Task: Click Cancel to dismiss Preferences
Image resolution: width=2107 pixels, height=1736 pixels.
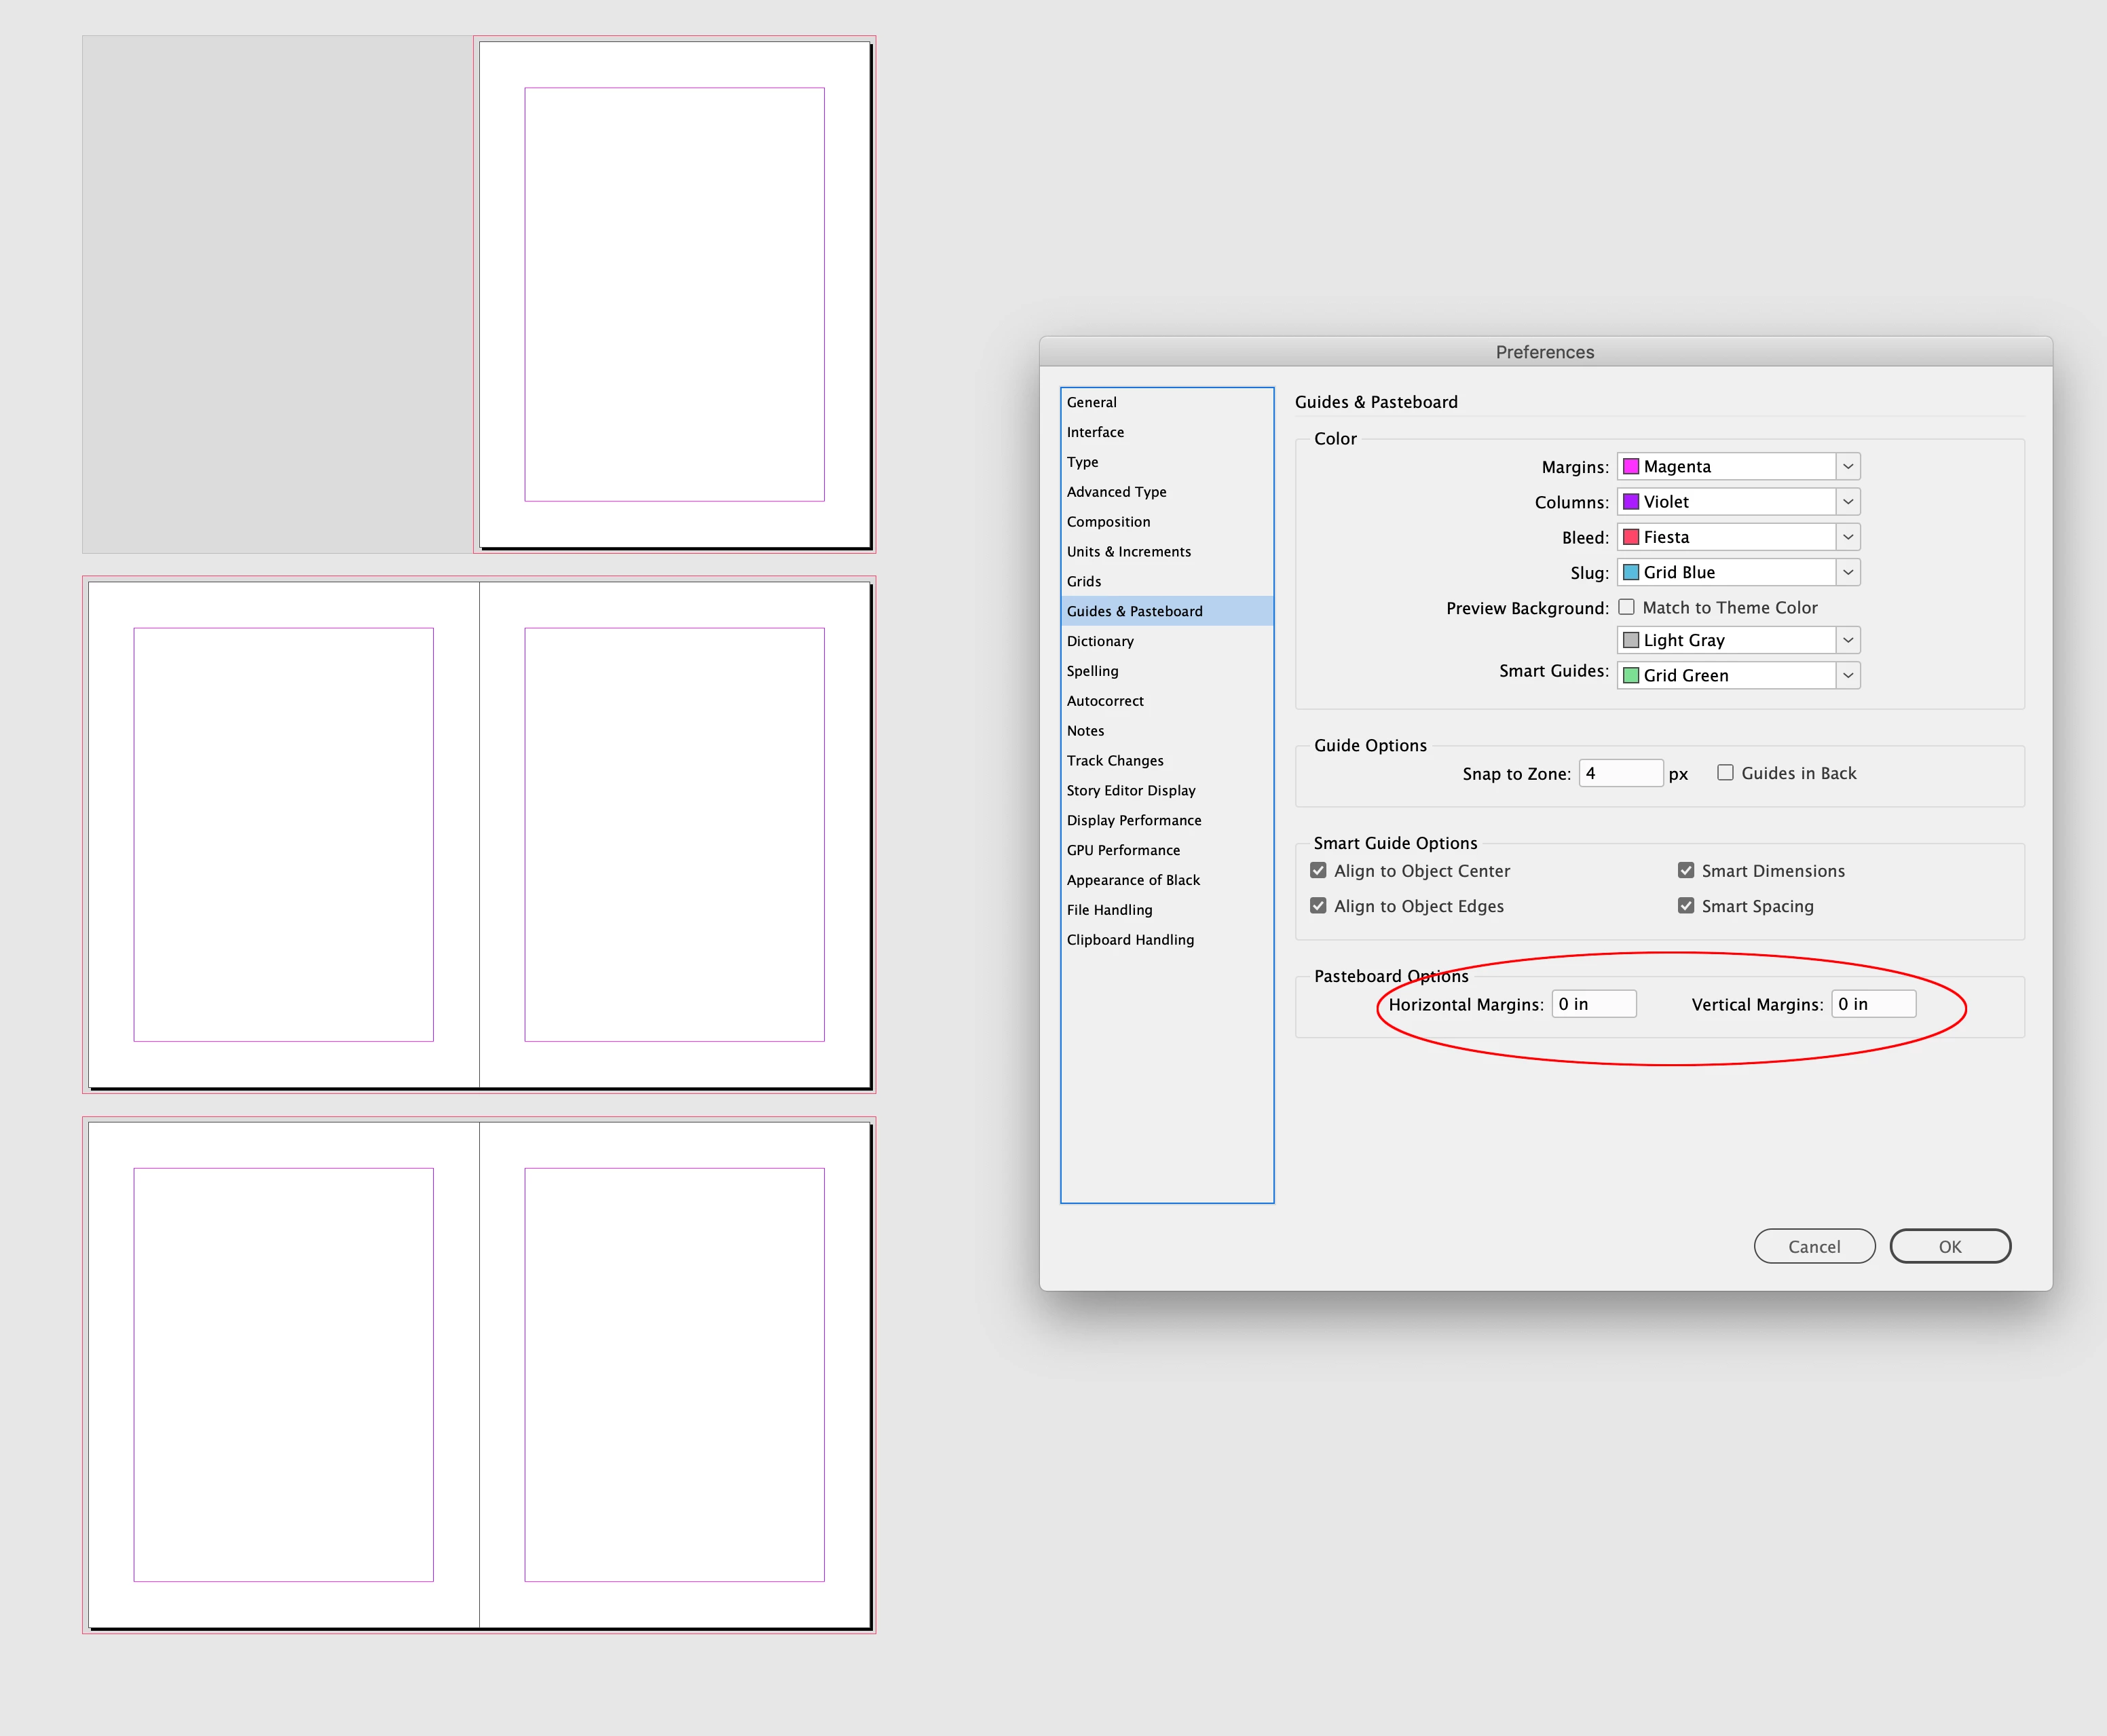Action: tap(1813, 1246)
